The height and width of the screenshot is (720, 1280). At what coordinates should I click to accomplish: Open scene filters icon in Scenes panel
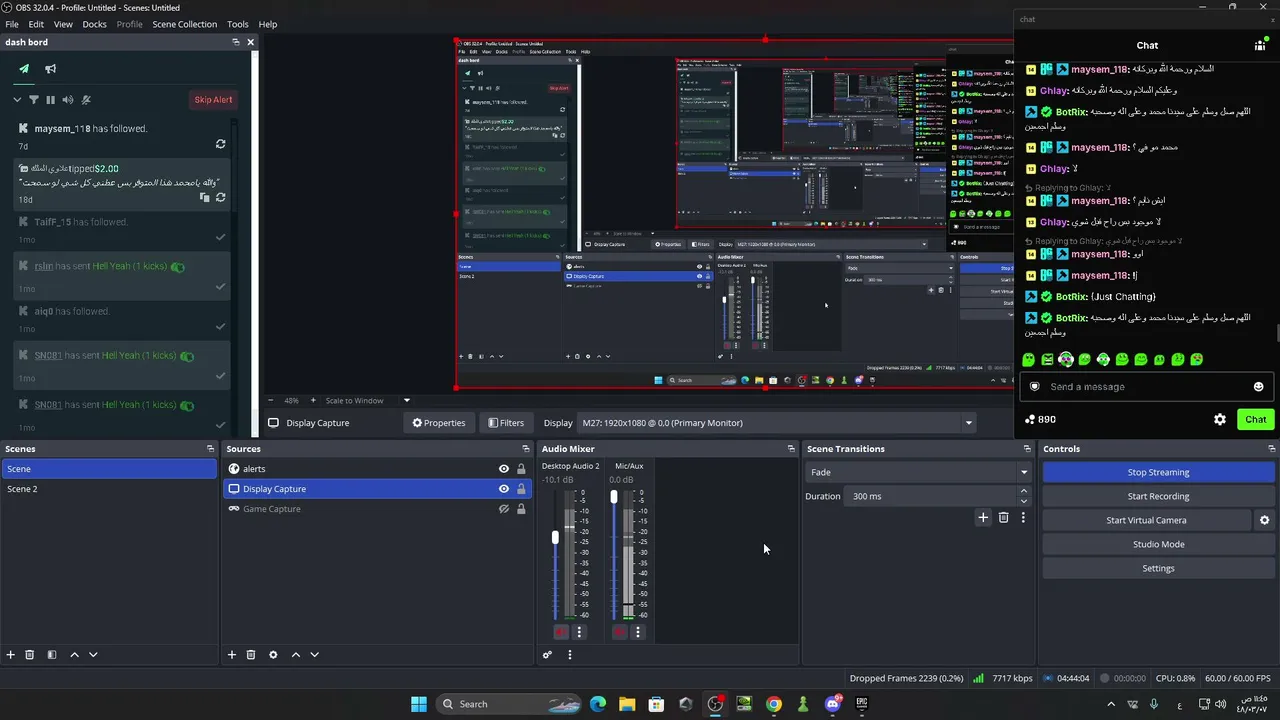pos(52,655)
